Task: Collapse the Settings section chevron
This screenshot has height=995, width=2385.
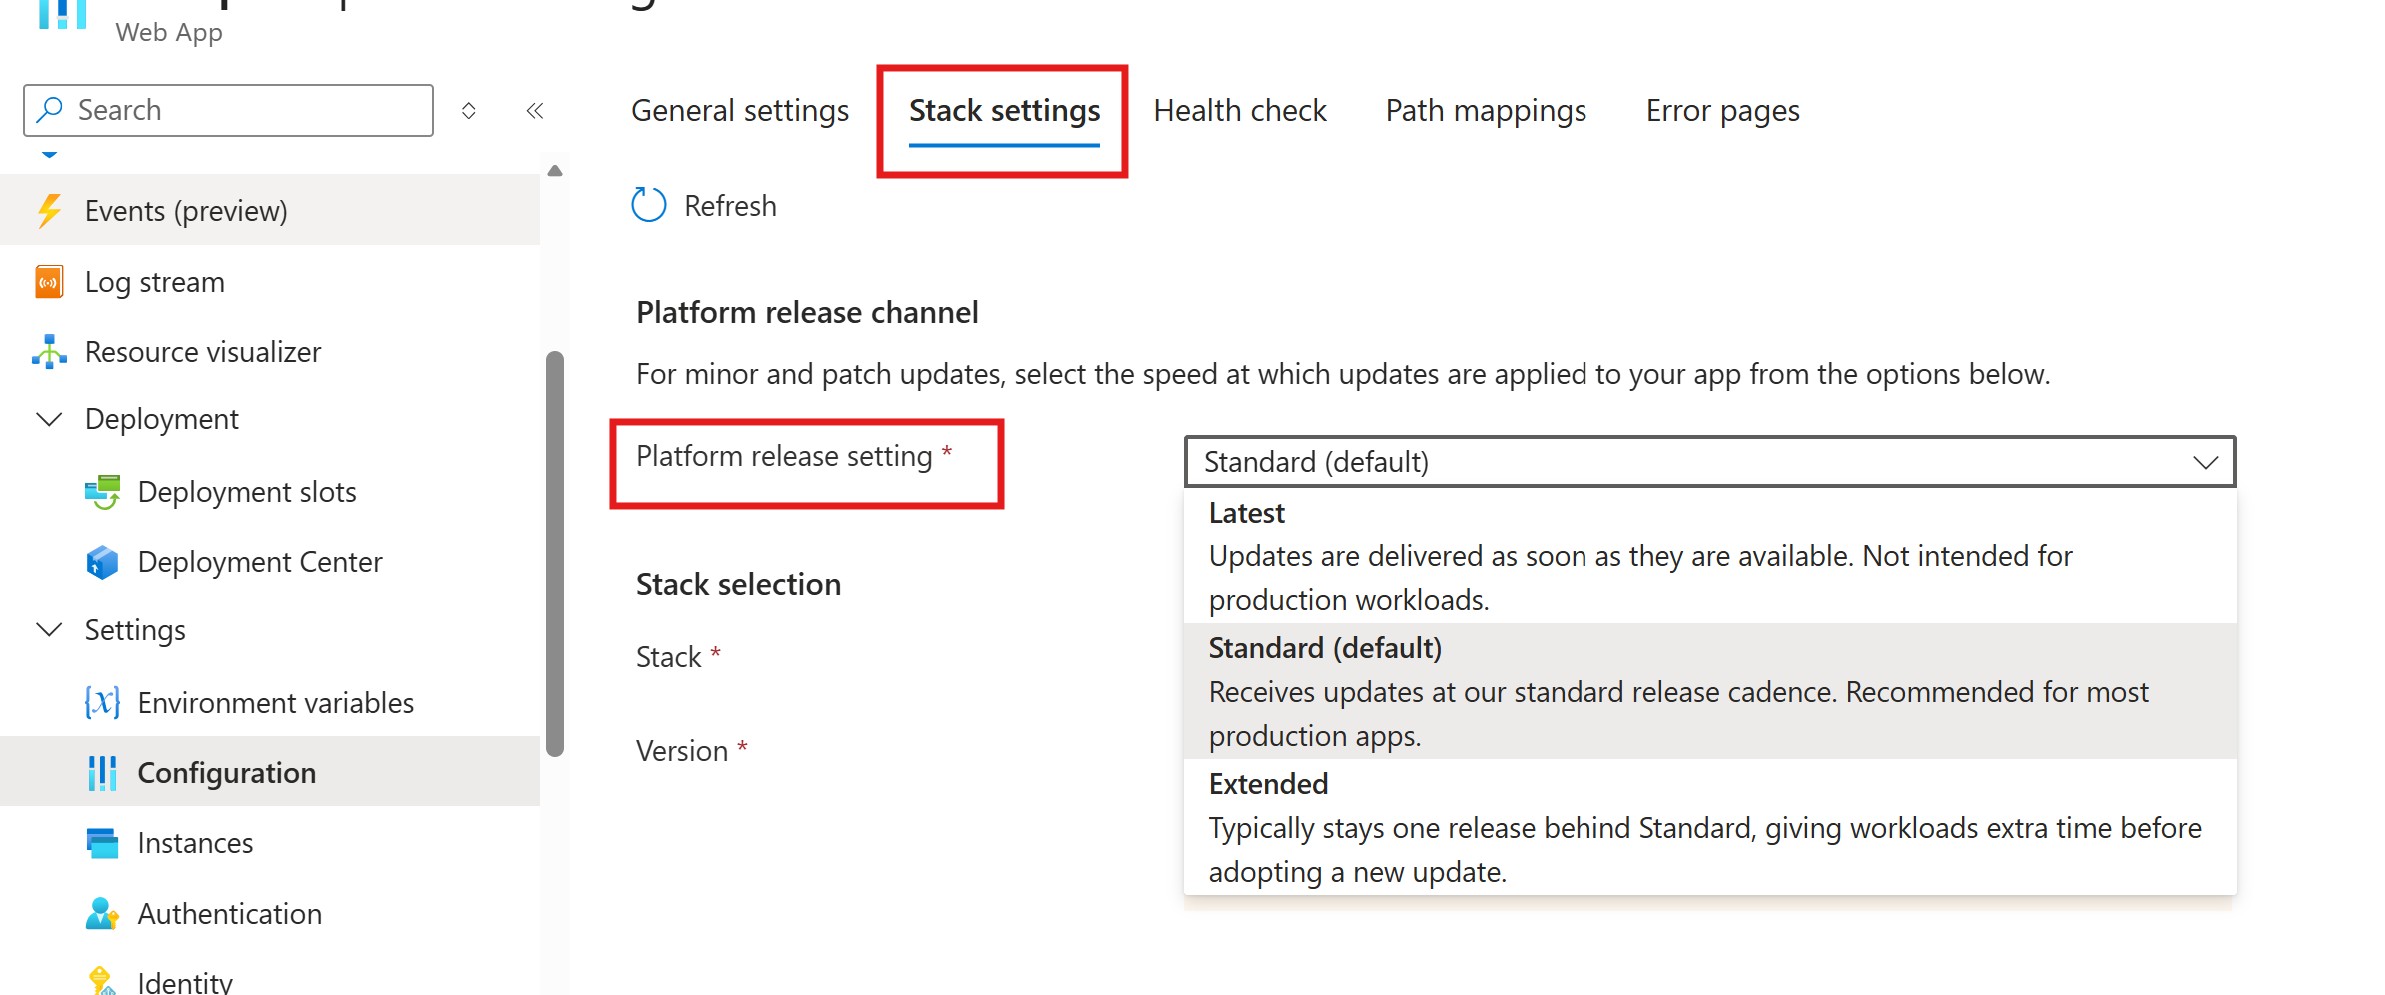Action: tap(49, 629)
